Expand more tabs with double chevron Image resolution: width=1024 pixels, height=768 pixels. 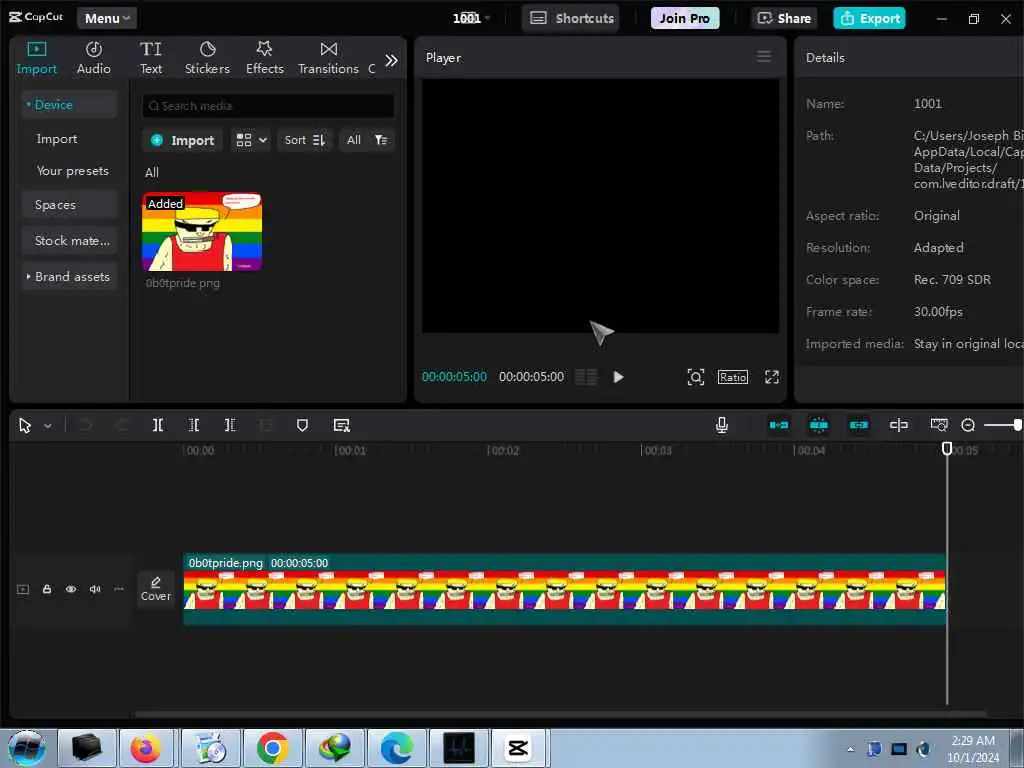(x=391, y=61)
